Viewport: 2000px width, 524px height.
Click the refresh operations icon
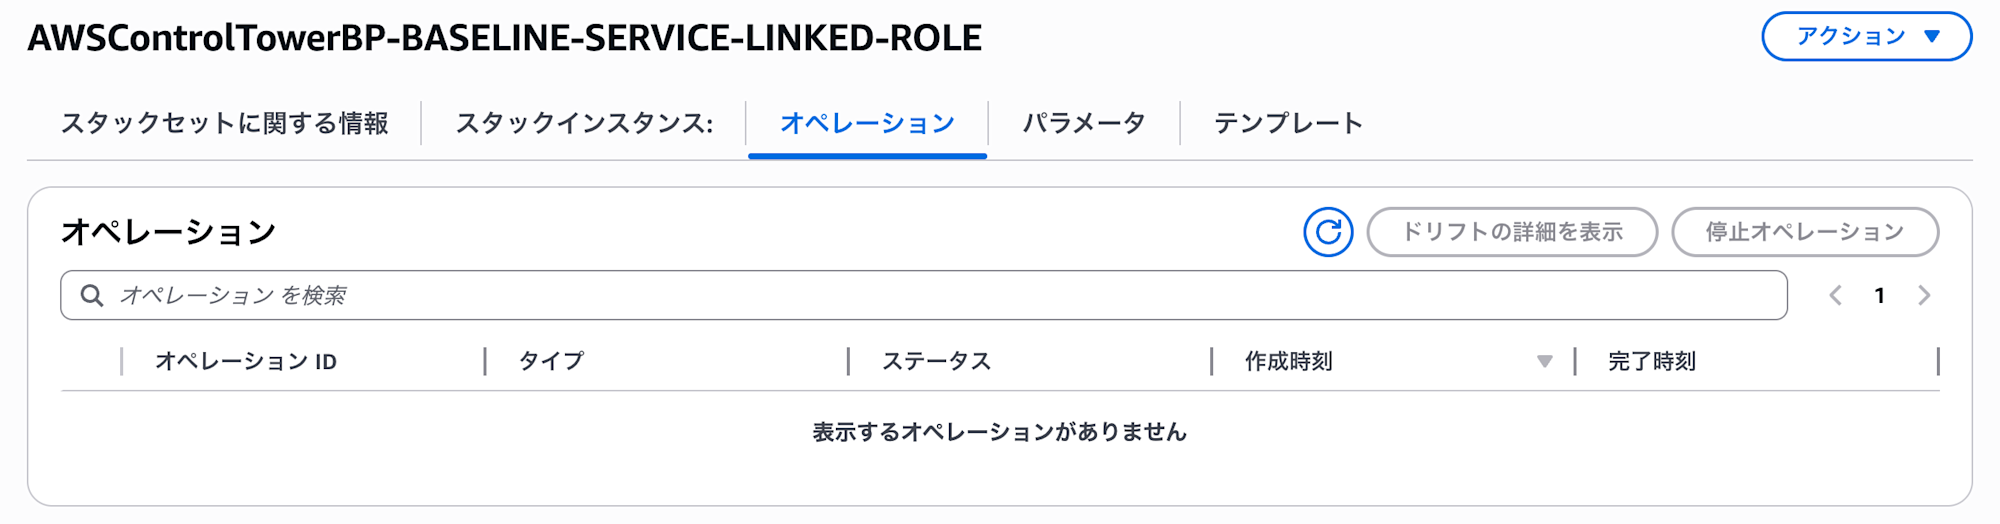[1328, 232]
